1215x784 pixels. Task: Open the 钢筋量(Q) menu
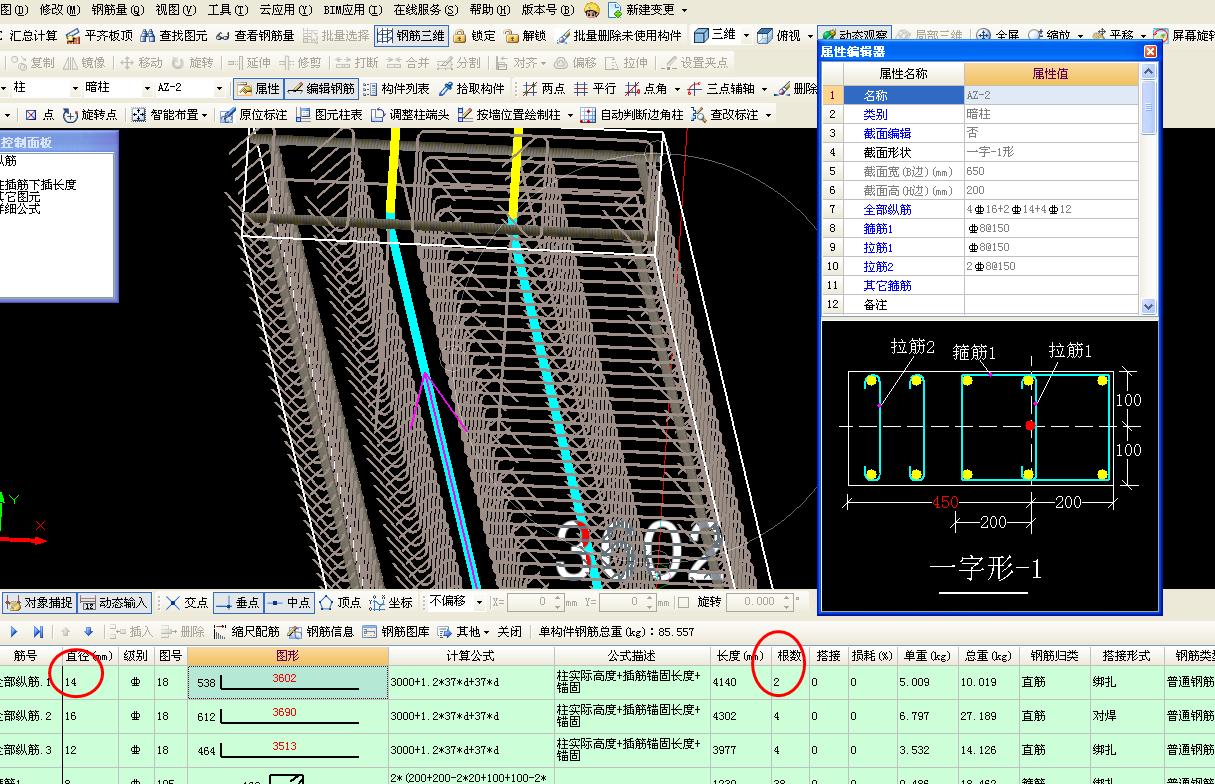click(x=117, y=9)
